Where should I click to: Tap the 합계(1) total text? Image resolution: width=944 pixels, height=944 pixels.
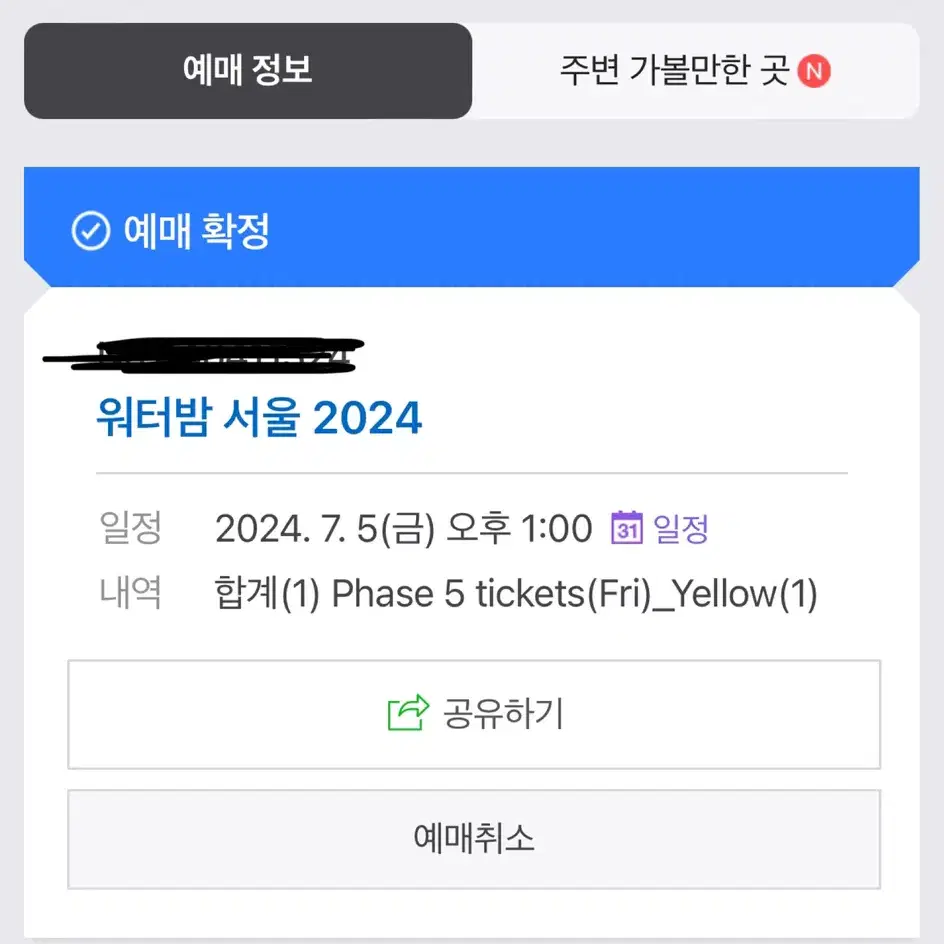coord(267,594)
